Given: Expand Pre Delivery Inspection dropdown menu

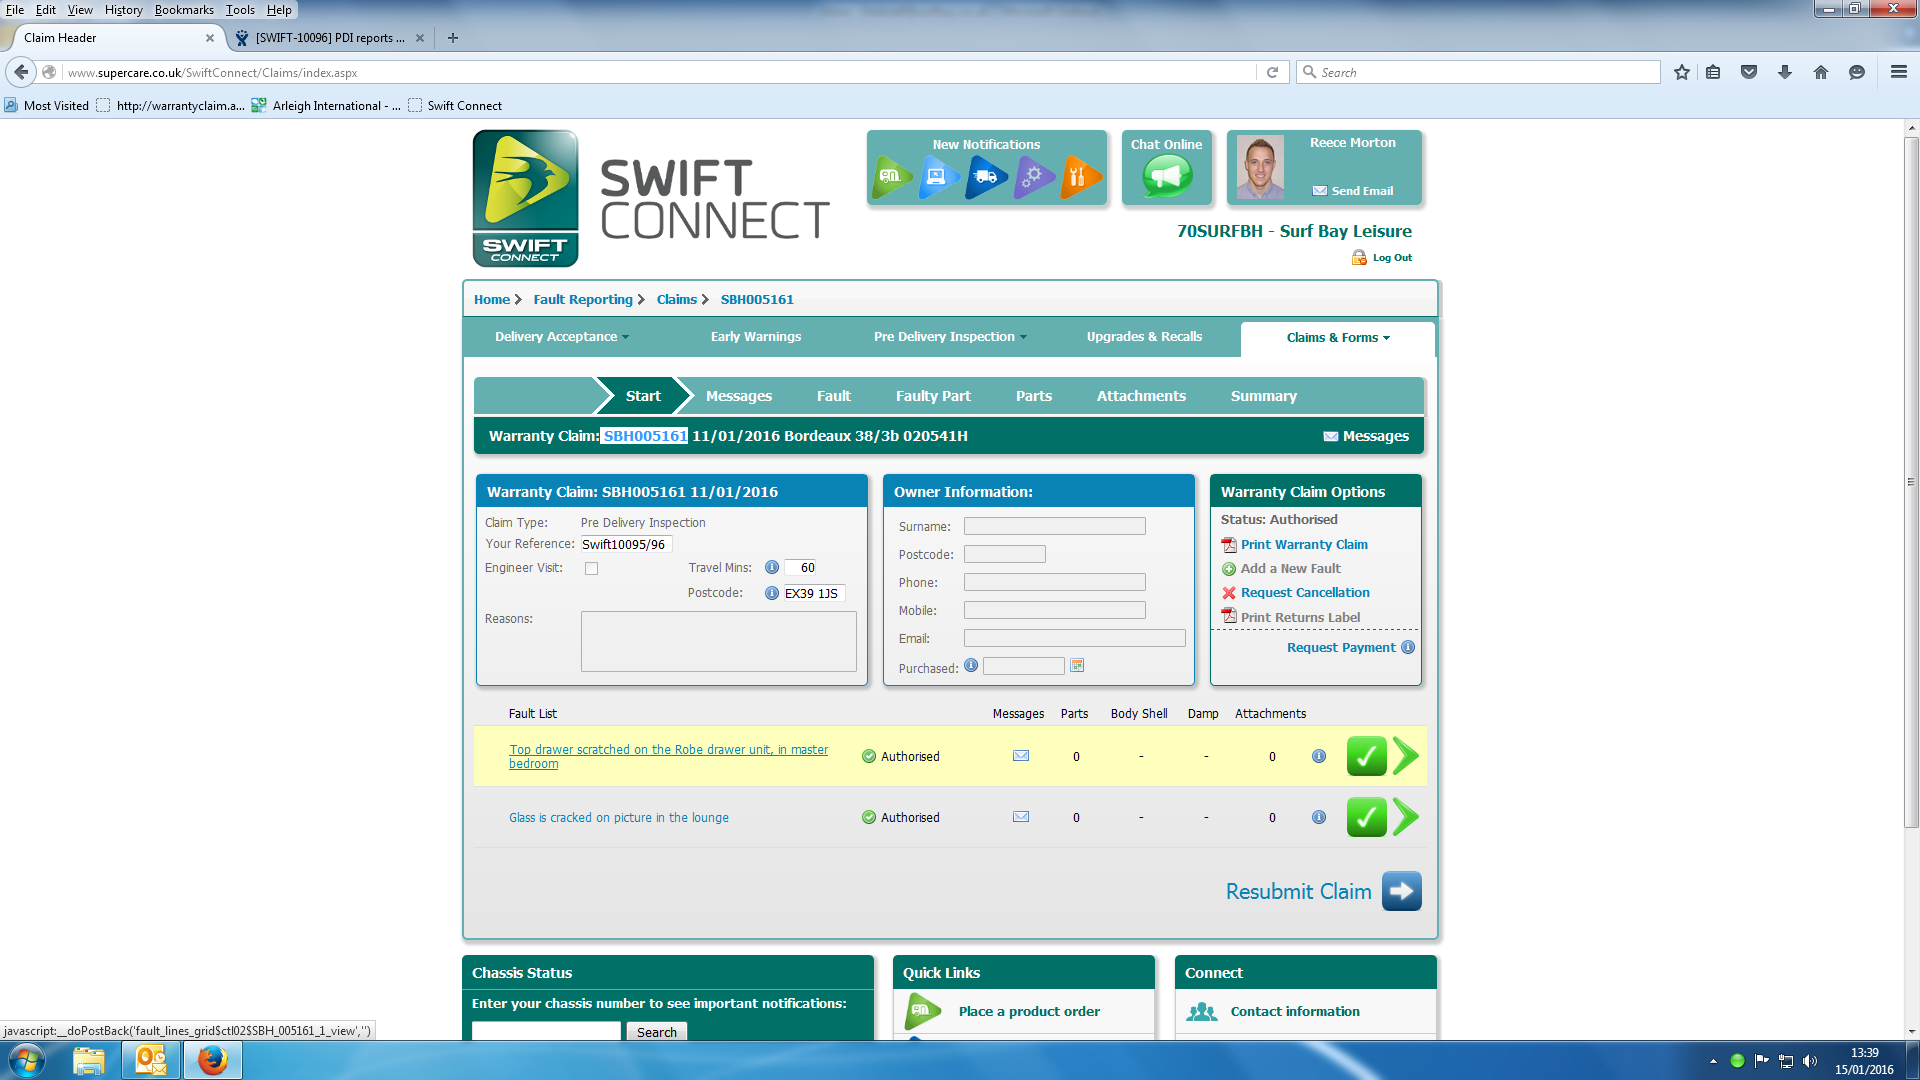Looking at the screenshot, I should 949,337.
